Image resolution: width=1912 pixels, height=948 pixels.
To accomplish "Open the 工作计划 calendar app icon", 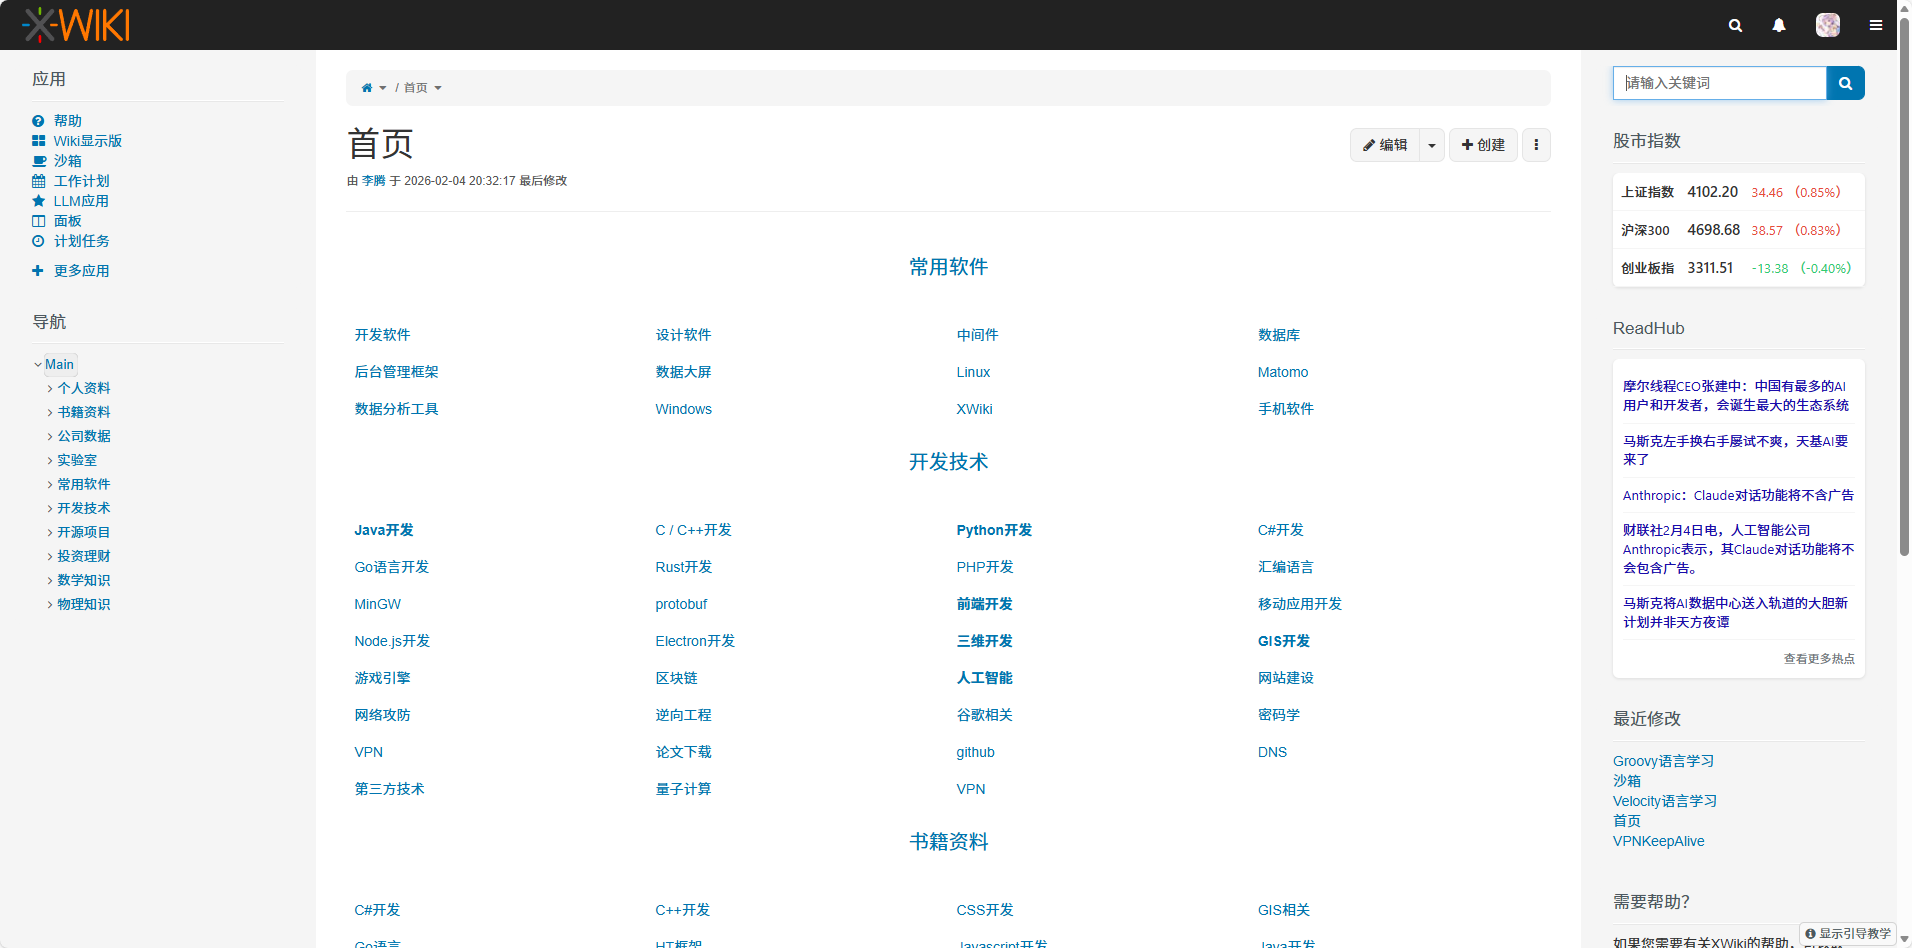I will click(x=38, y=181).
